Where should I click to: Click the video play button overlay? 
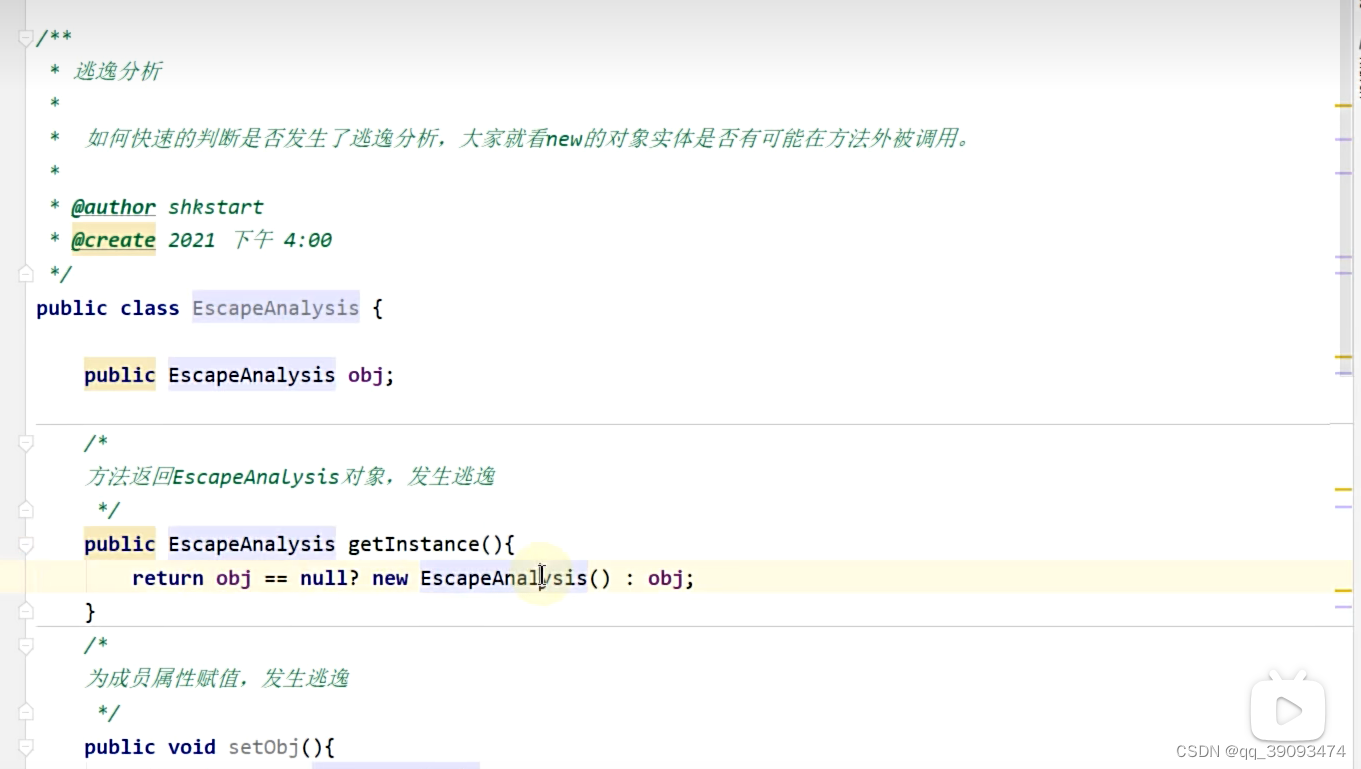point(1288,710)
